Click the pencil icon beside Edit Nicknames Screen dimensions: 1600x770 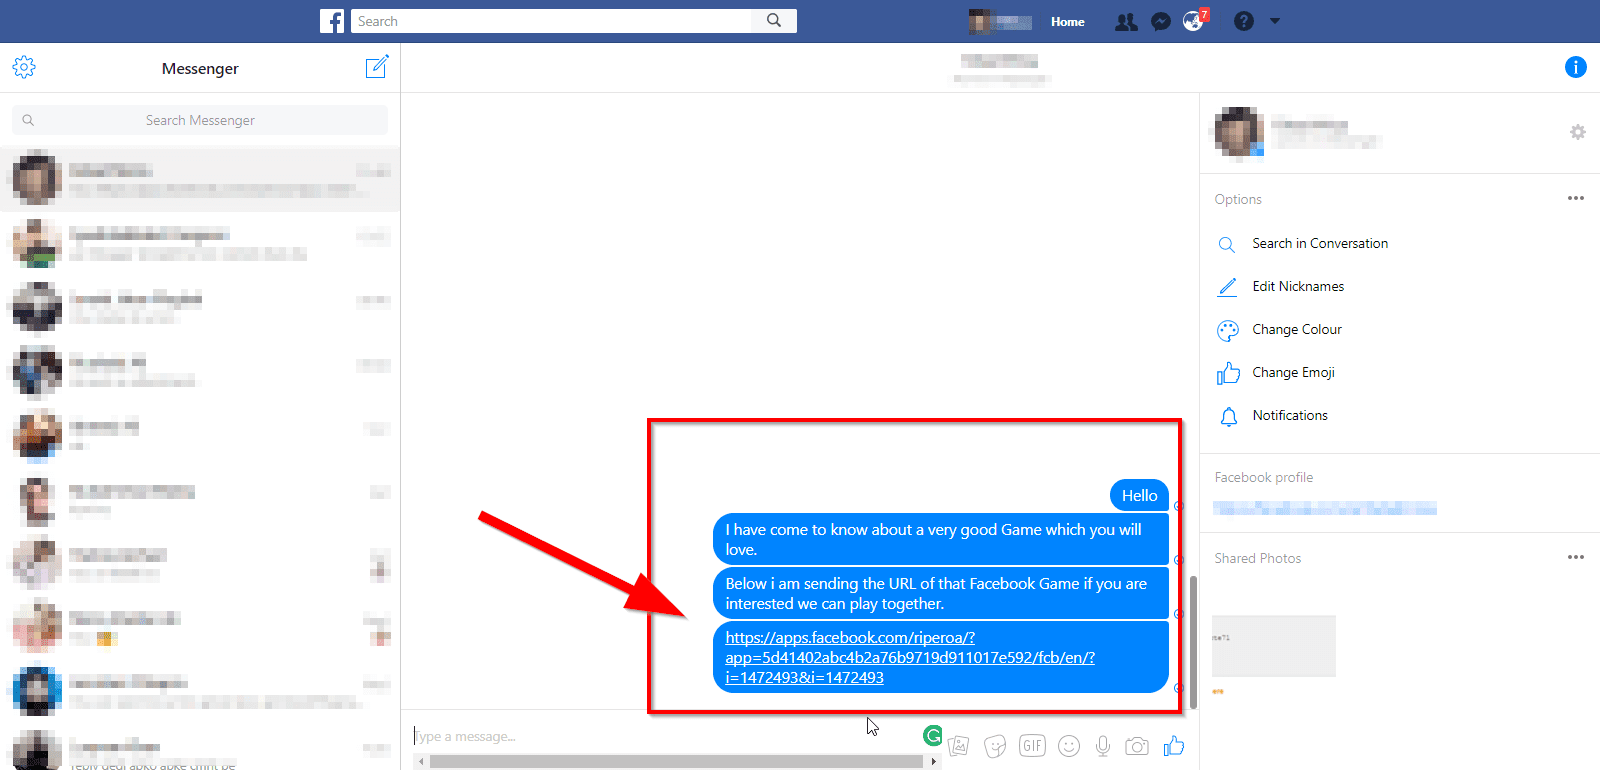1227,287
